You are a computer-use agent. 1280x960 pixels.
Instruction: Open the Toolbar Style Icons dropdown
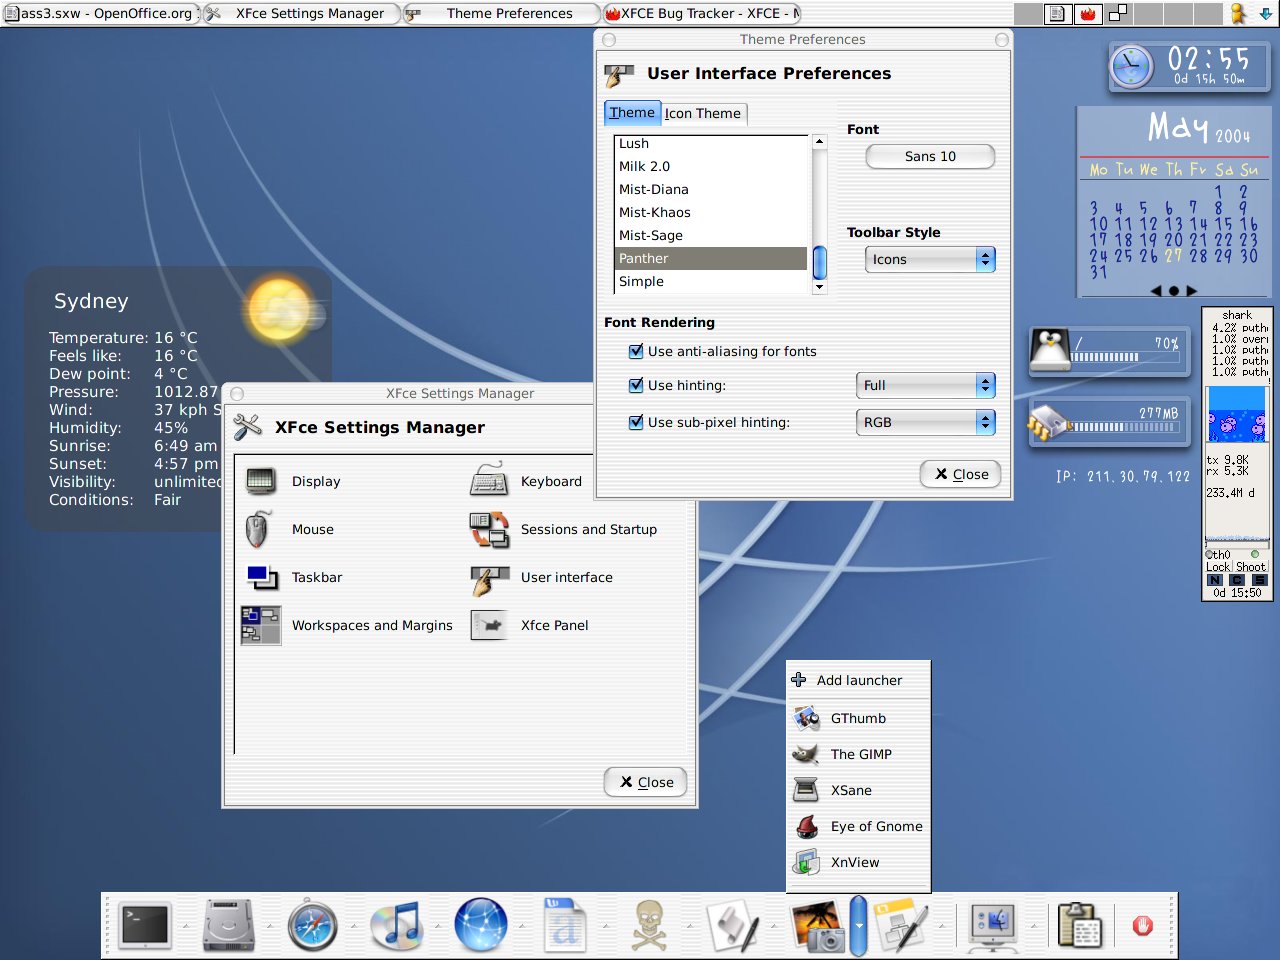point(929,259)
